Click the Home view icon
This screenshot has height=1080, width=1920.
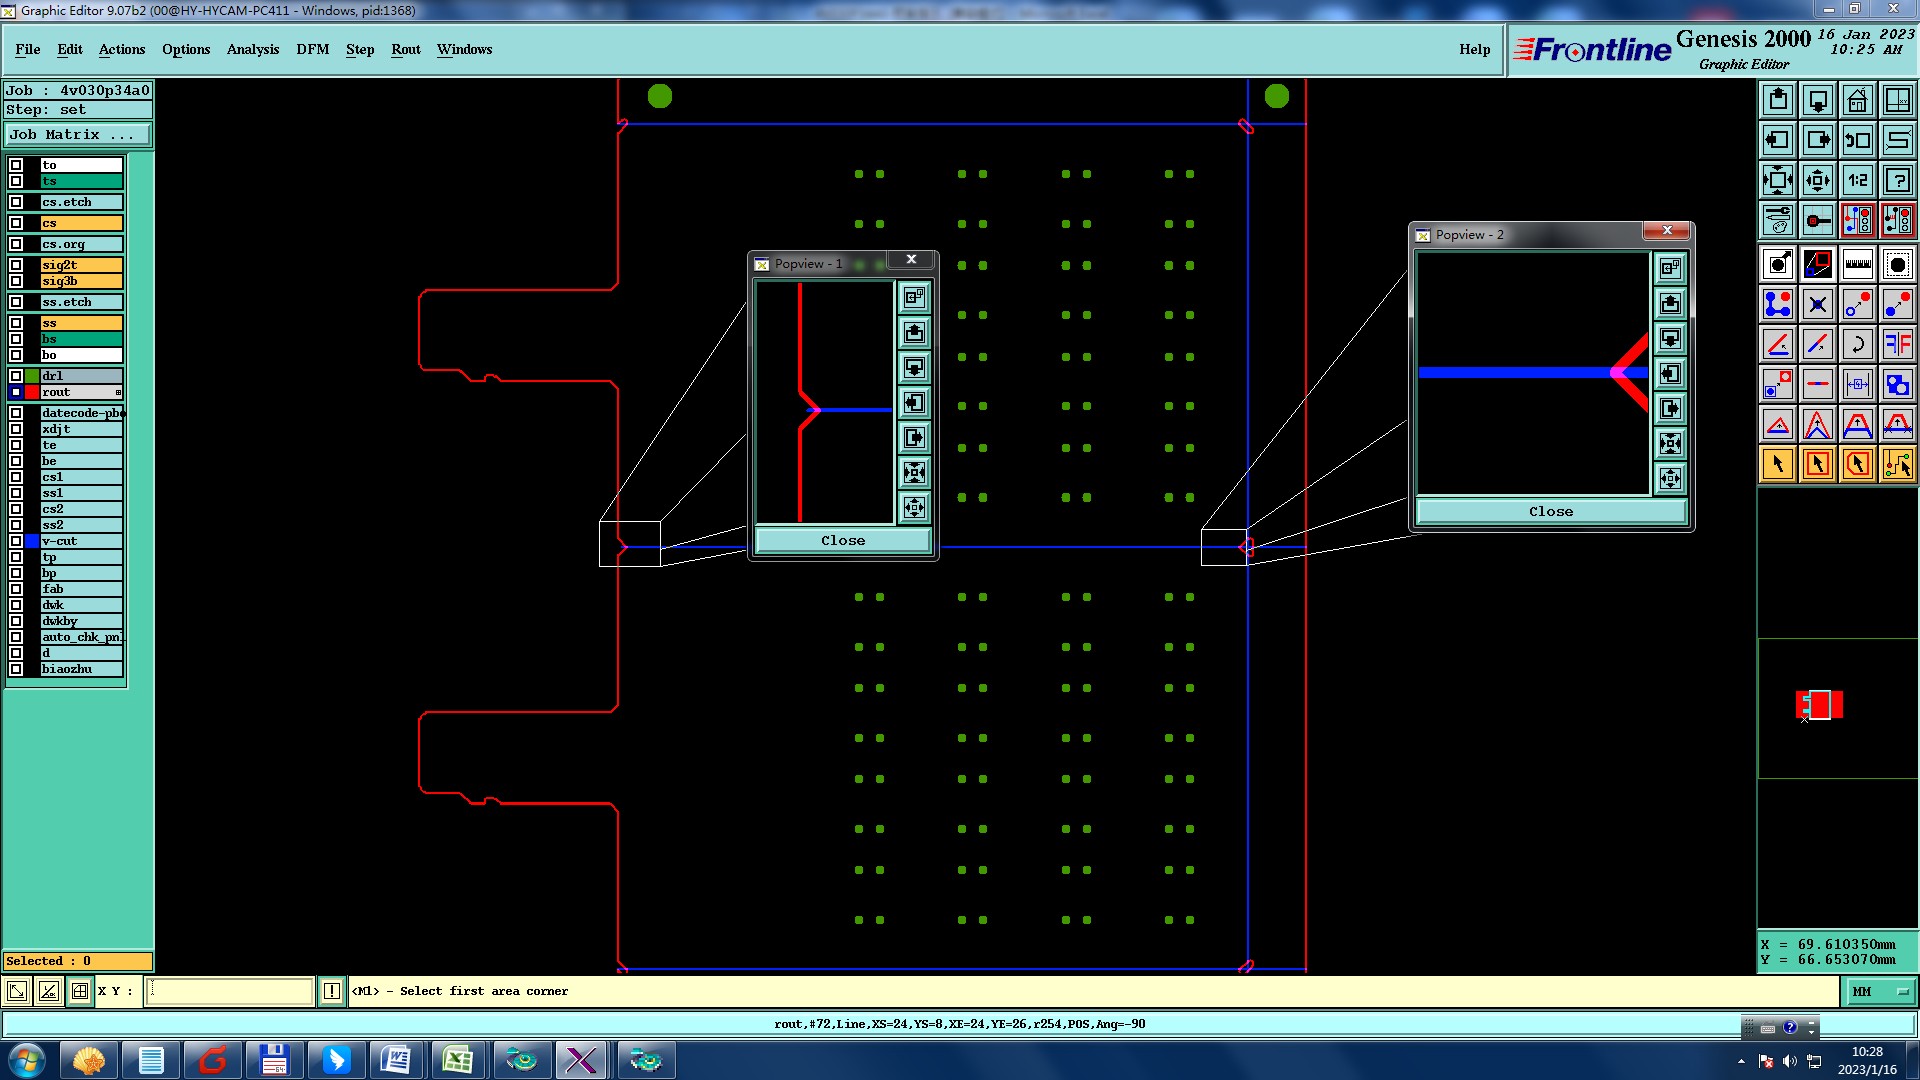[x=1858, y=100]
